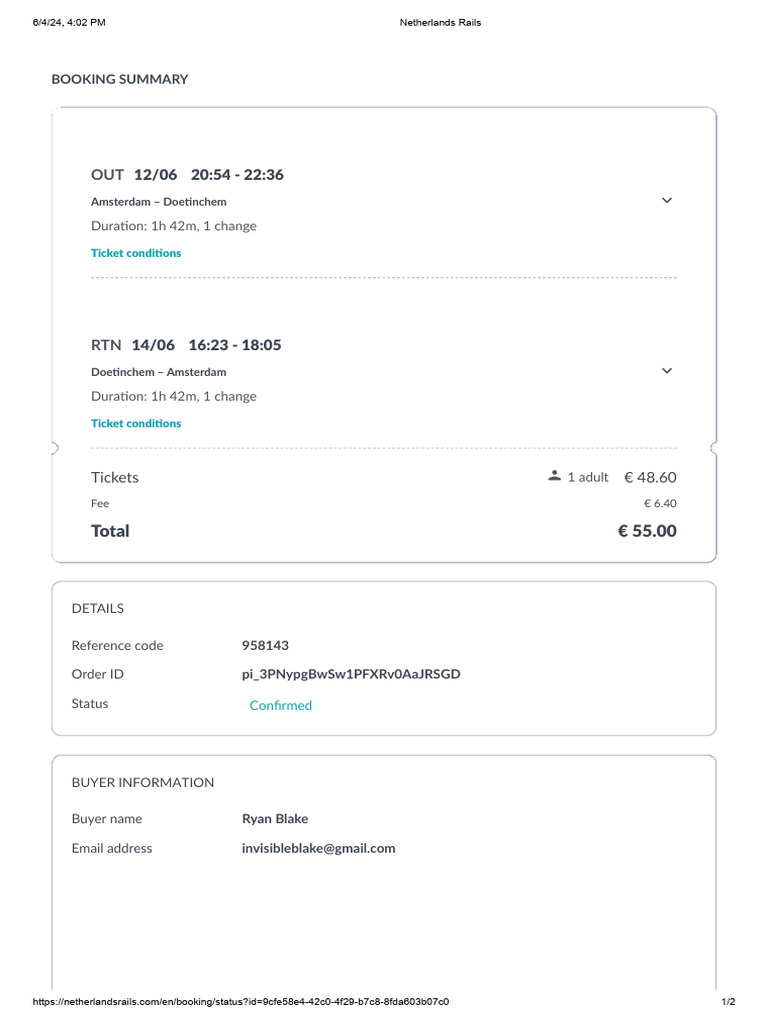
Task: Click the RTN 14/06 return time heading
Action: (x=186, y=345)
